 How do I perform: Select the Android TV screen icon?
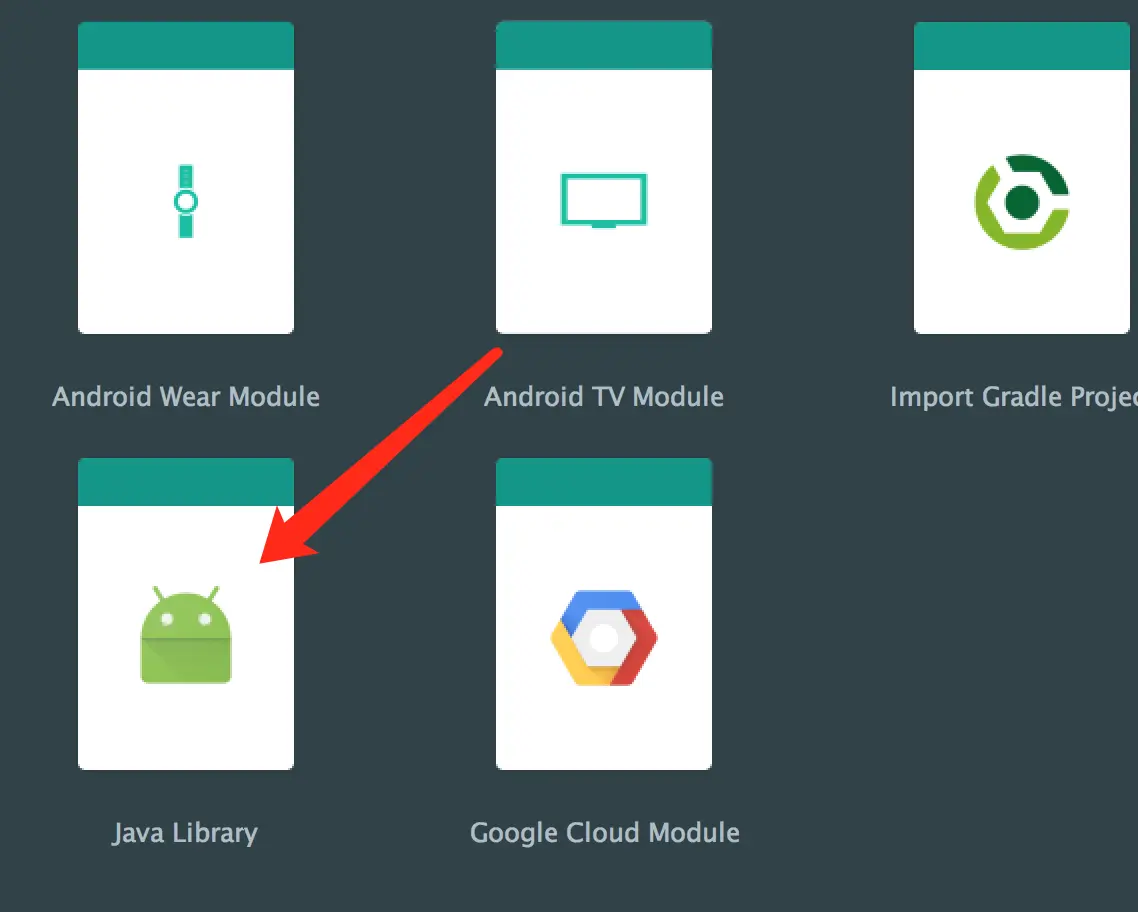pyautogui.click(x=604, y=200)
